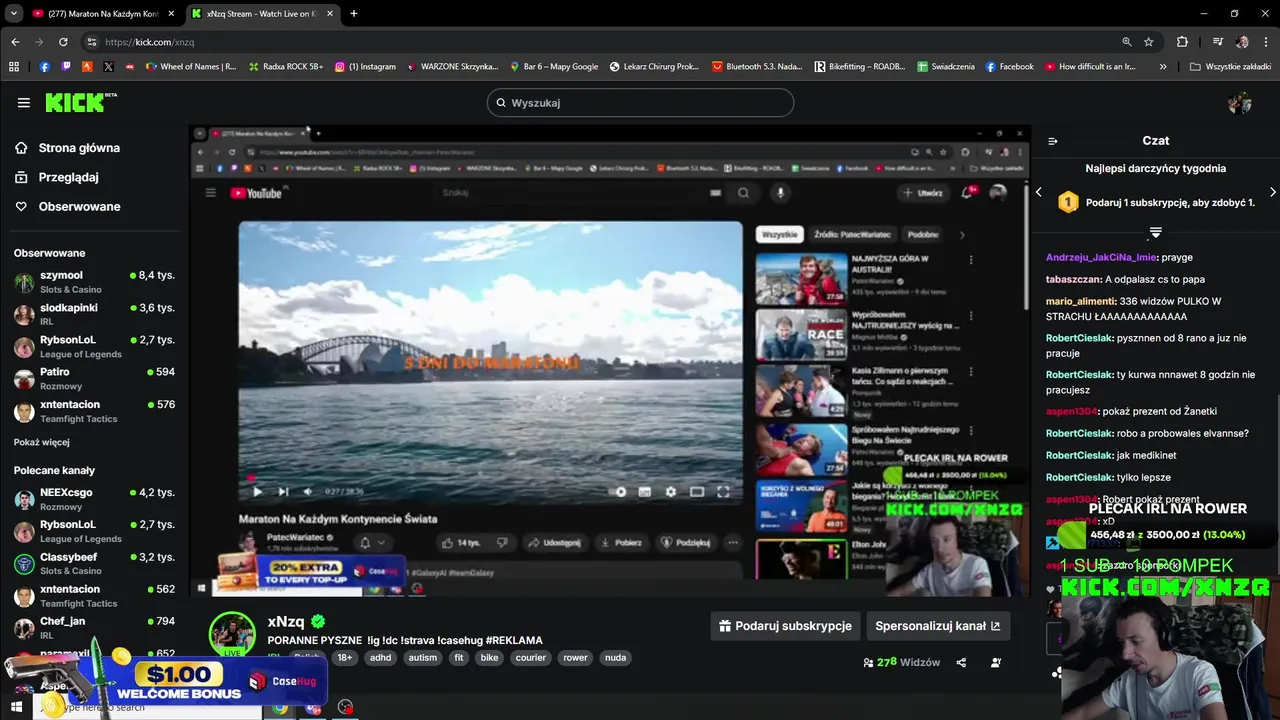Click the Chrome icon in the taskbar
Screen dimensions: 1280x720
coord(280,707)
